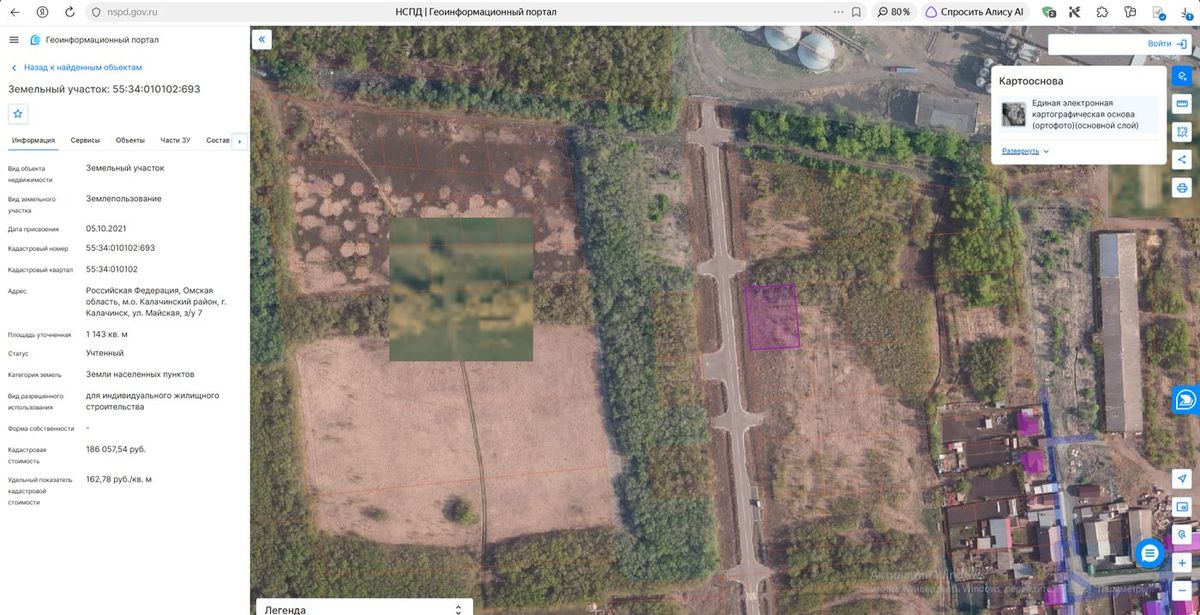The width and height of the screenshot is (1200, 615).
Task: Go back via Назад к найденным объектам
Action: 76,67
